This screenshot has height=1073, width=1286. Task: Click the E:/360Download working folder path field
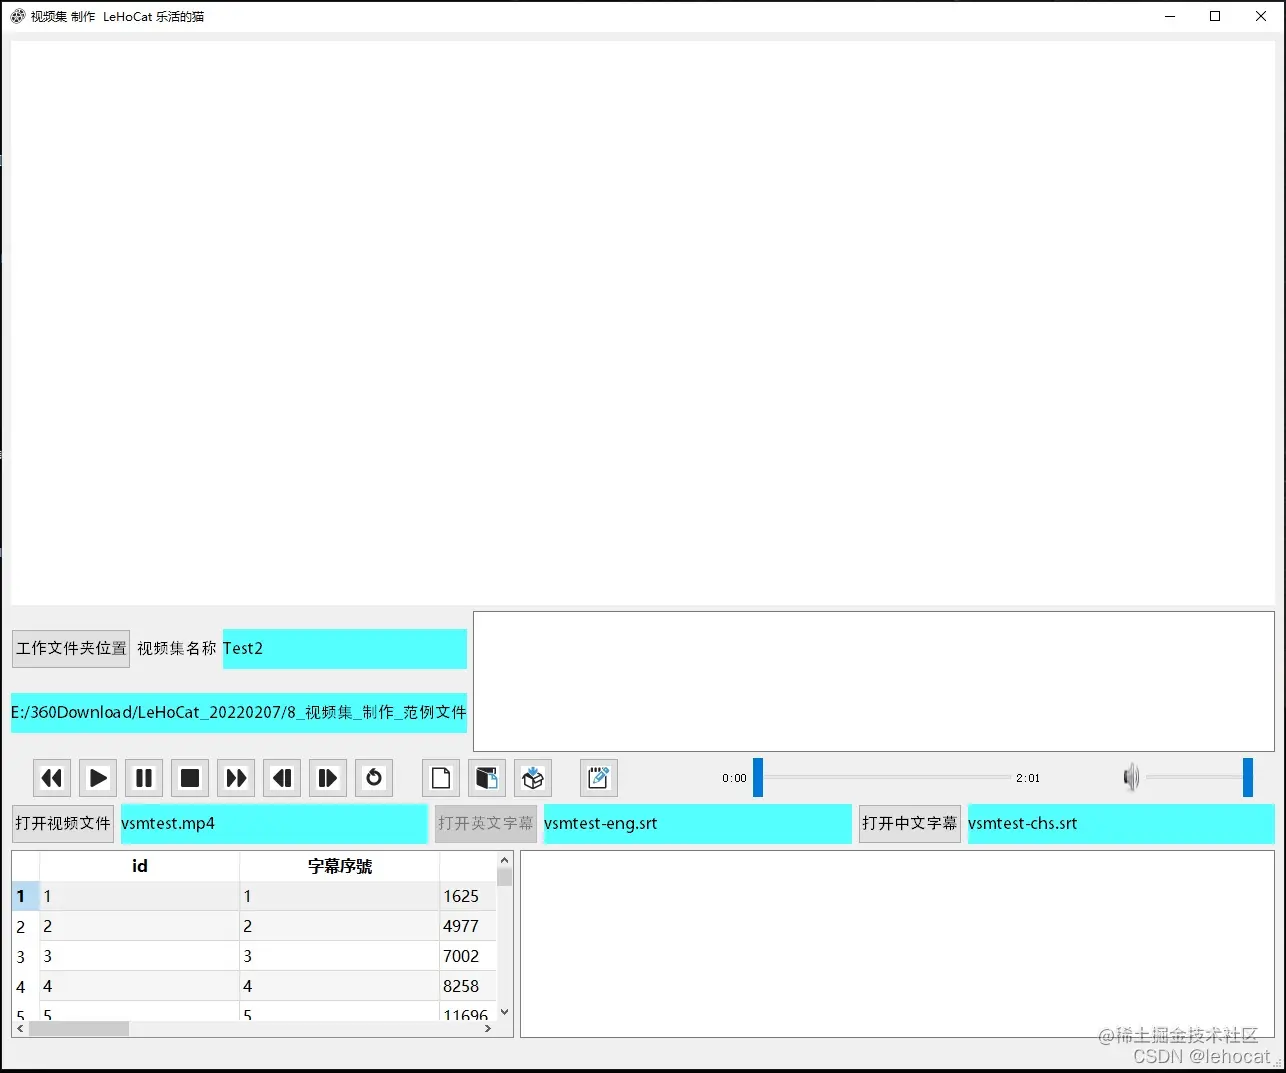(239, 712)
